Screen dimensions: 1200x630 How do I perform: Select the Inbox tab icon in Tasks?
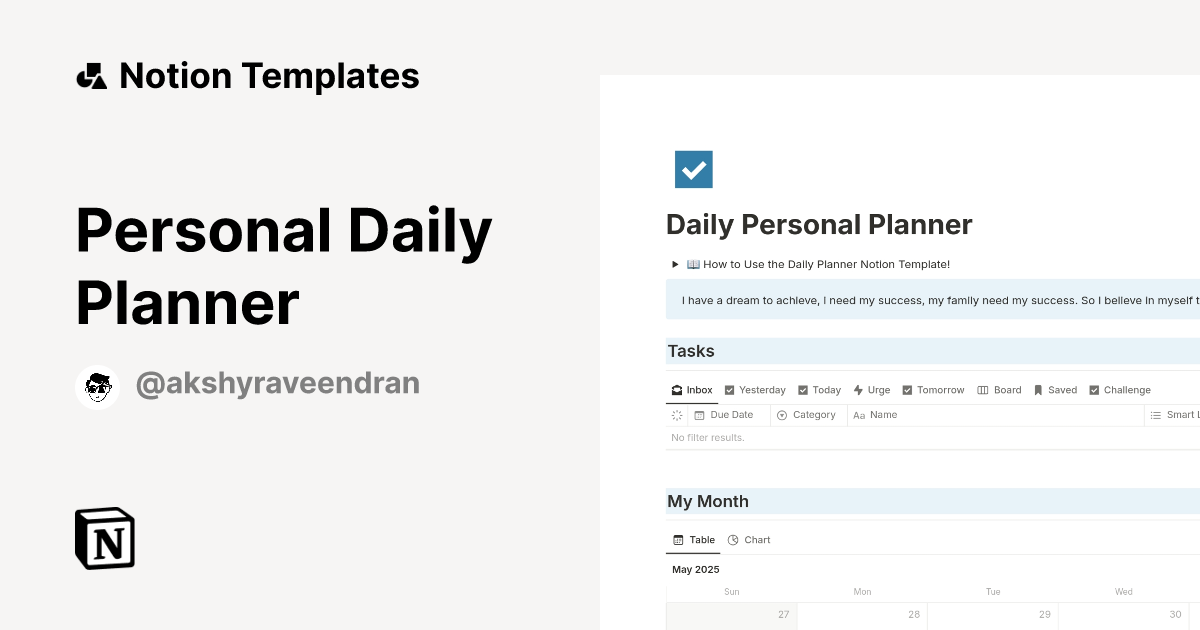[677, 390]
